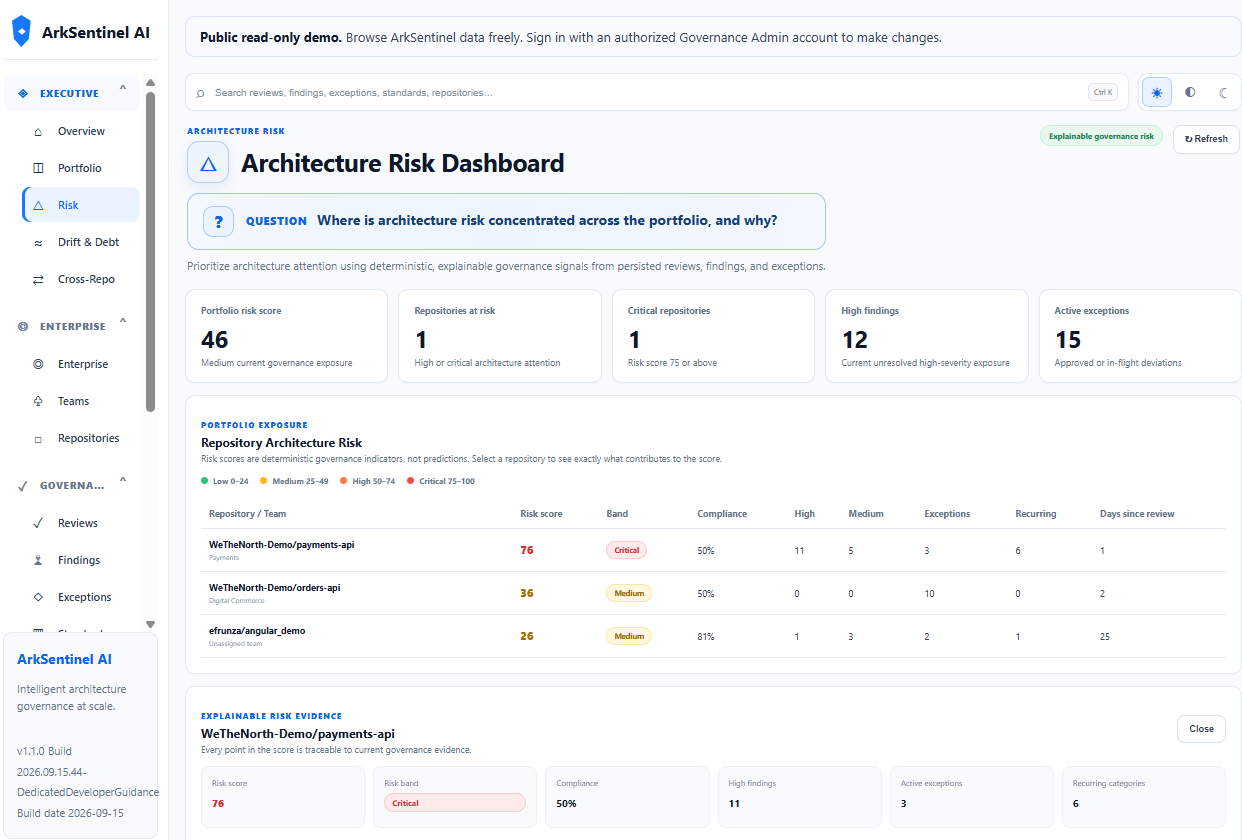Click the triangle icon beside dashboard title
The width and height of the screenshot is (1242, 840).
point(208,163)
